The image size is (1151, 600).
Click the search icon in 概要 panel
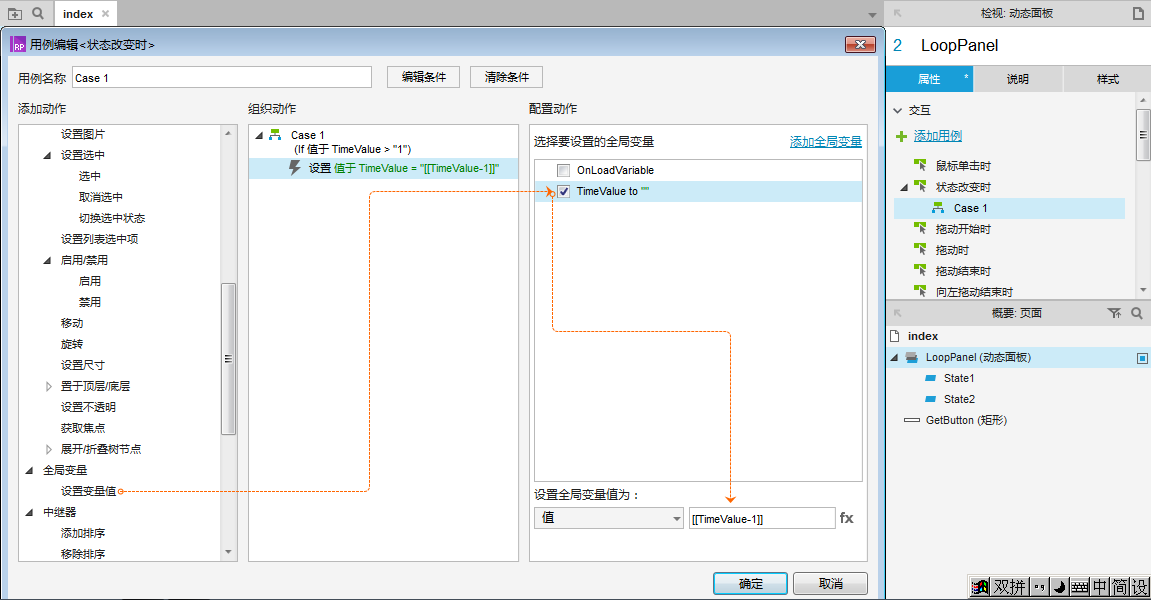click(x=1136, y=313)
